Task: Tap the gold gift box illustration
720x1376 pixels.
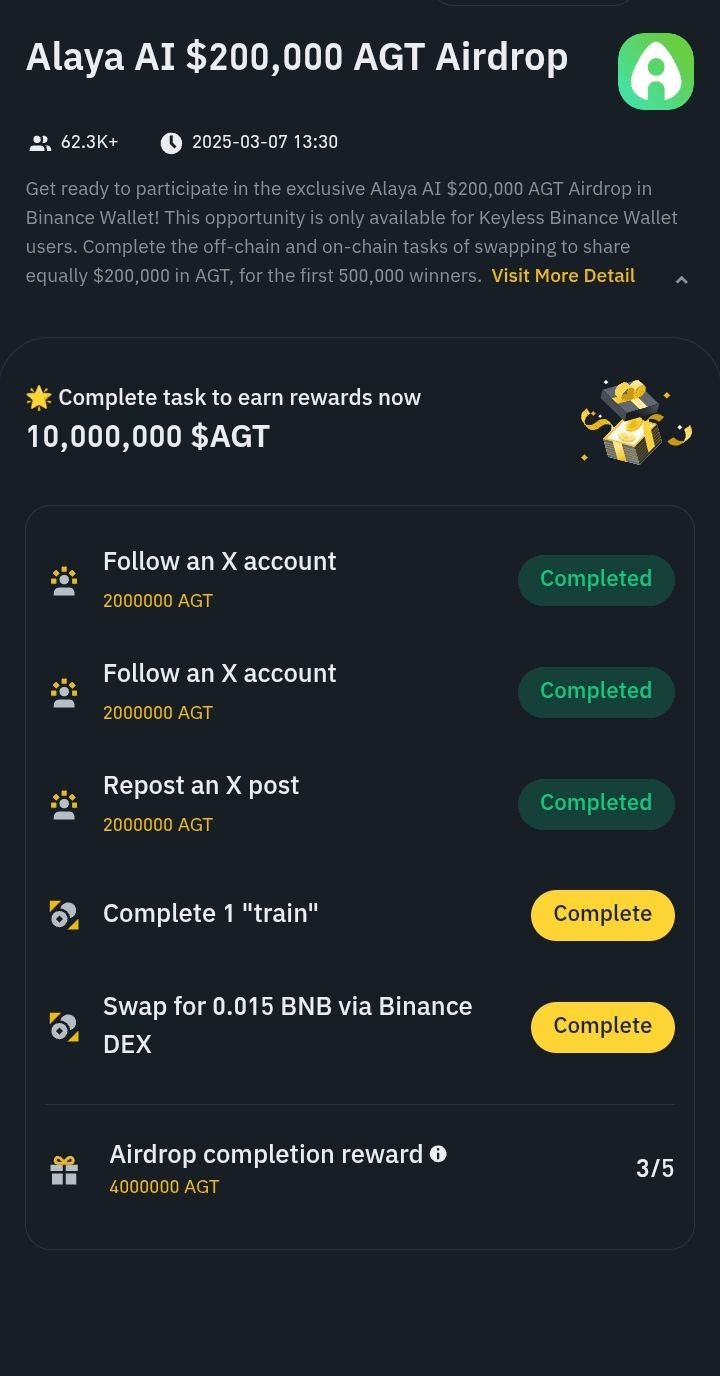Action: point(636,422)
